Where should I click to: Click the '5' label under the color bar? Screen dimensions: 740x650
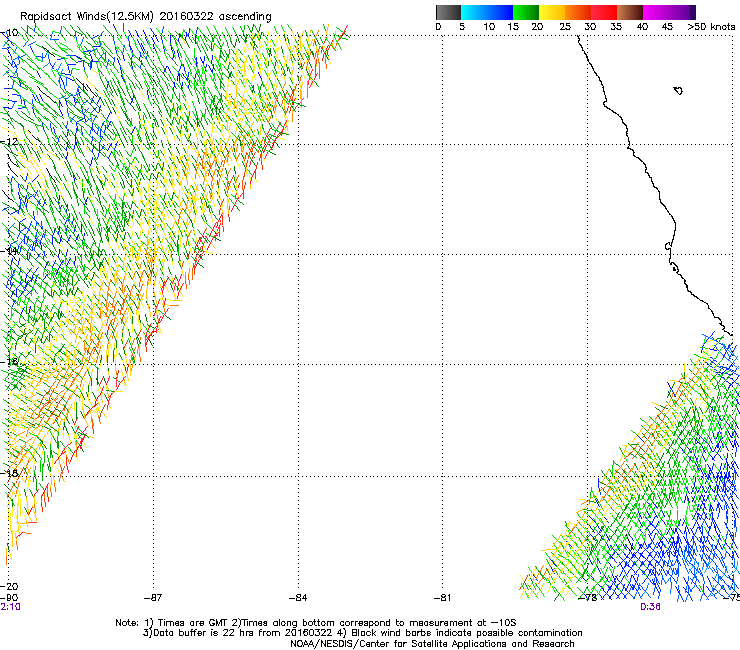462,27
